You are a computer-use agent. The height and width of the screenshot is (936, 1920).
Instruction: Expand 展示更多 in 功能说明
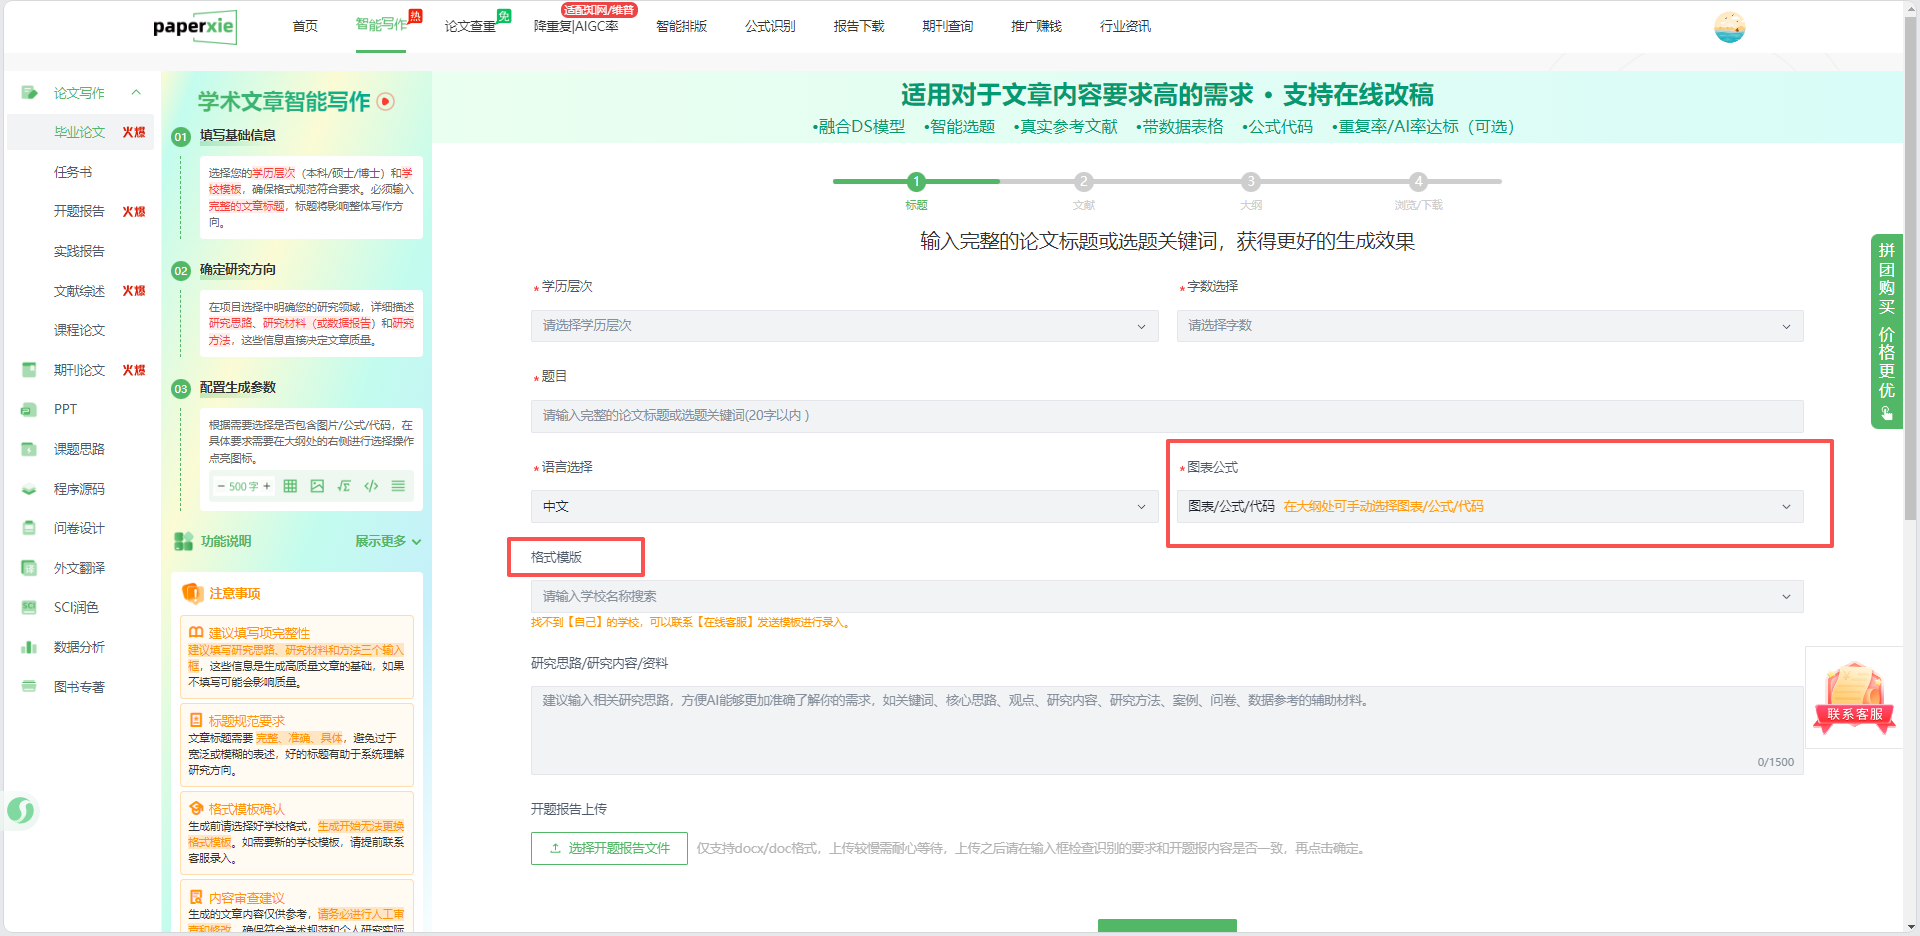click(x=388, y=541)
